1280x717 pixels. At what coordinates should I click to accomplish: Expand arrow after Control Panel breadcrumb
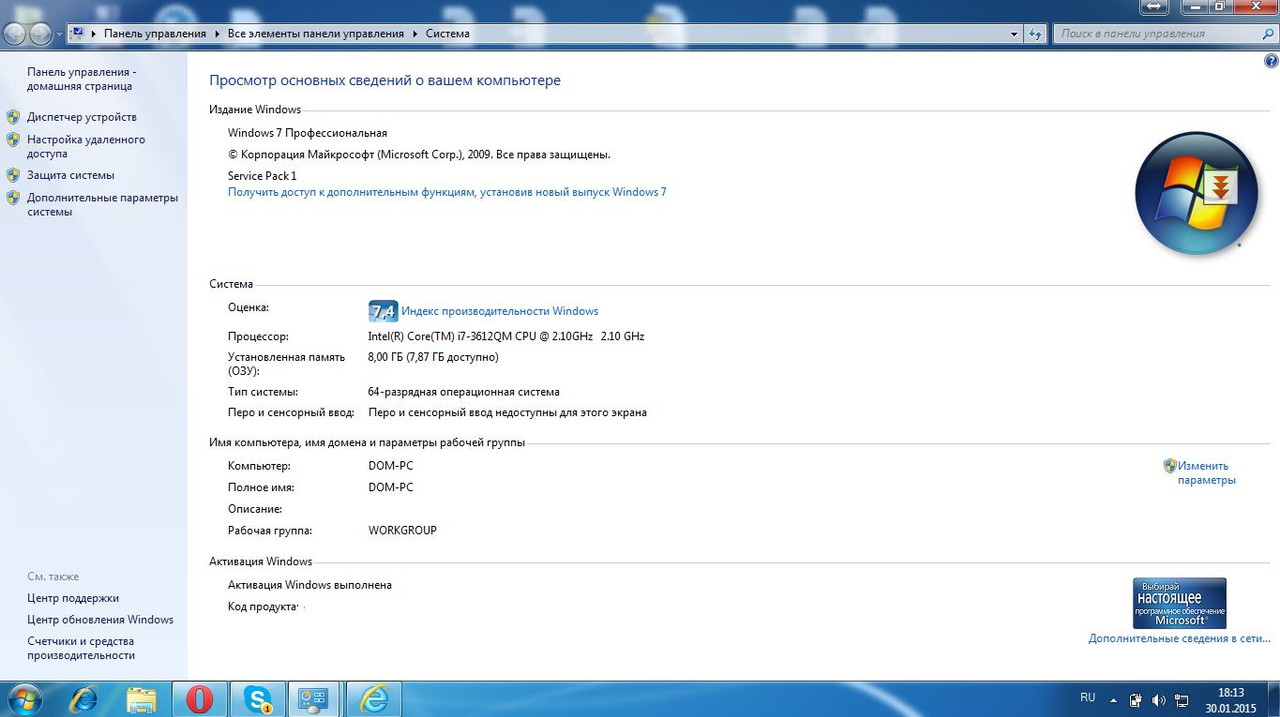216,33
